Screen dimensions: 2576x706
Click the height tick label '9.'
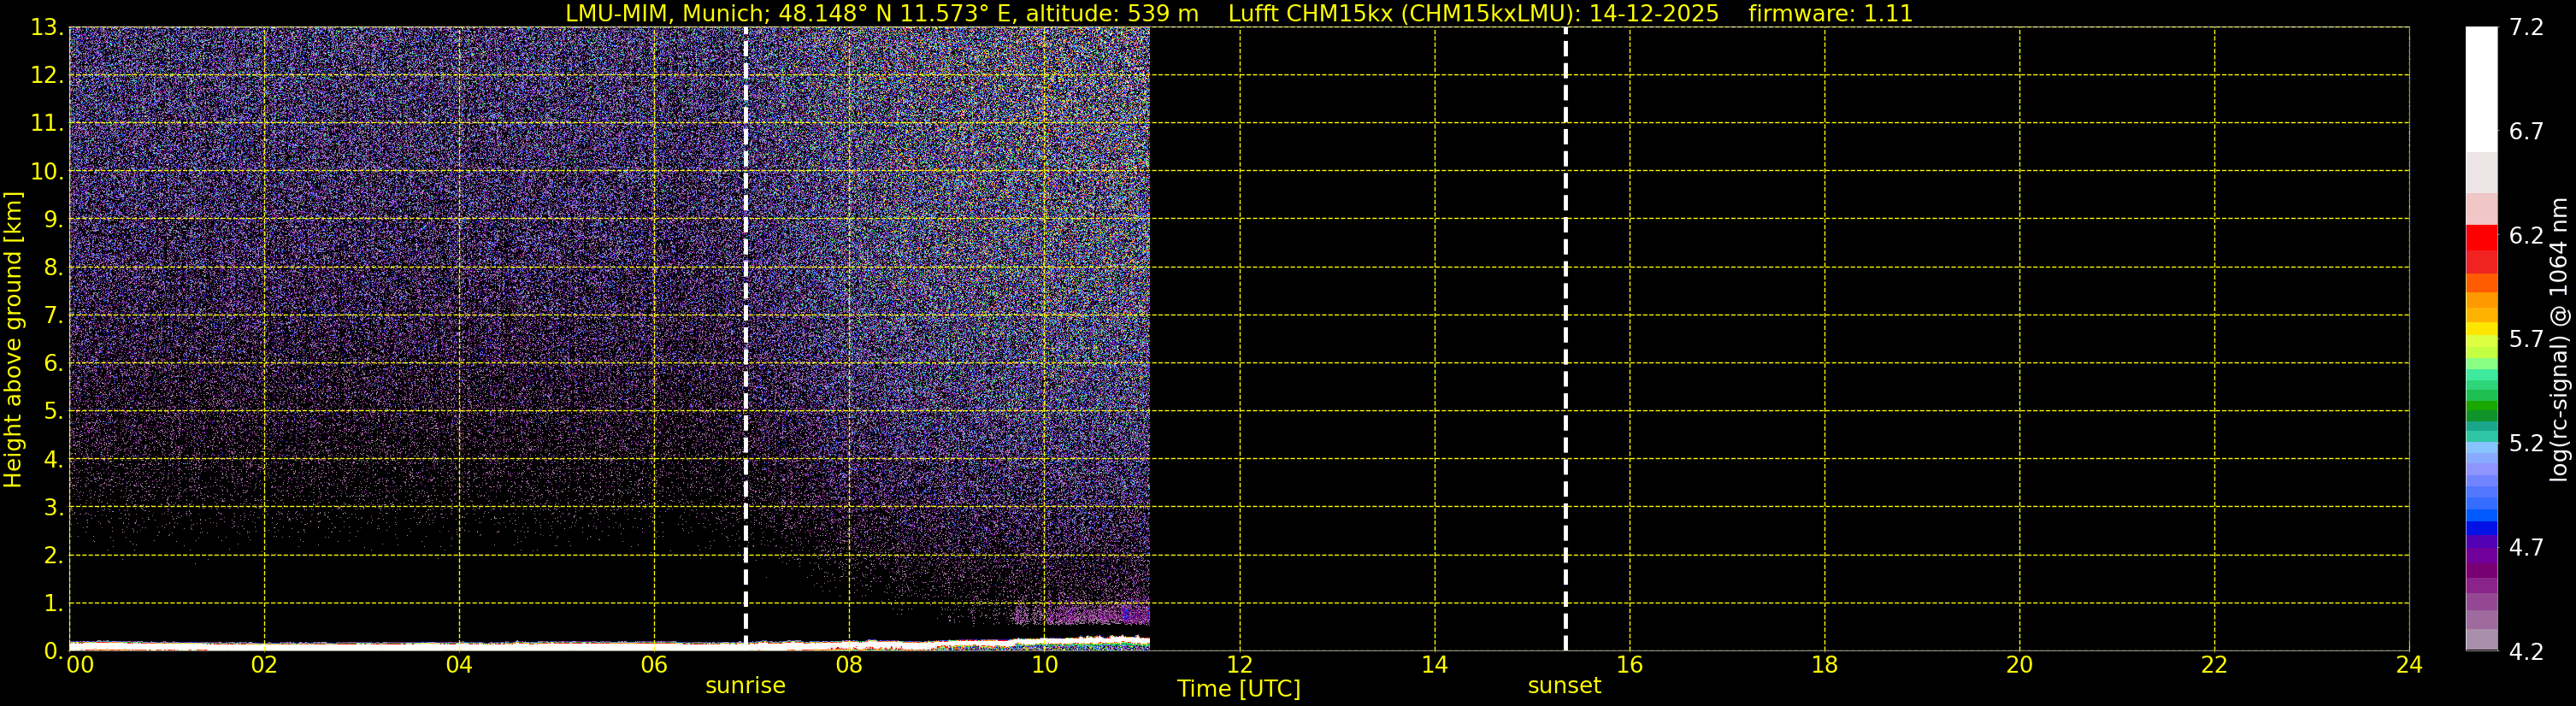tap(53, 220)
